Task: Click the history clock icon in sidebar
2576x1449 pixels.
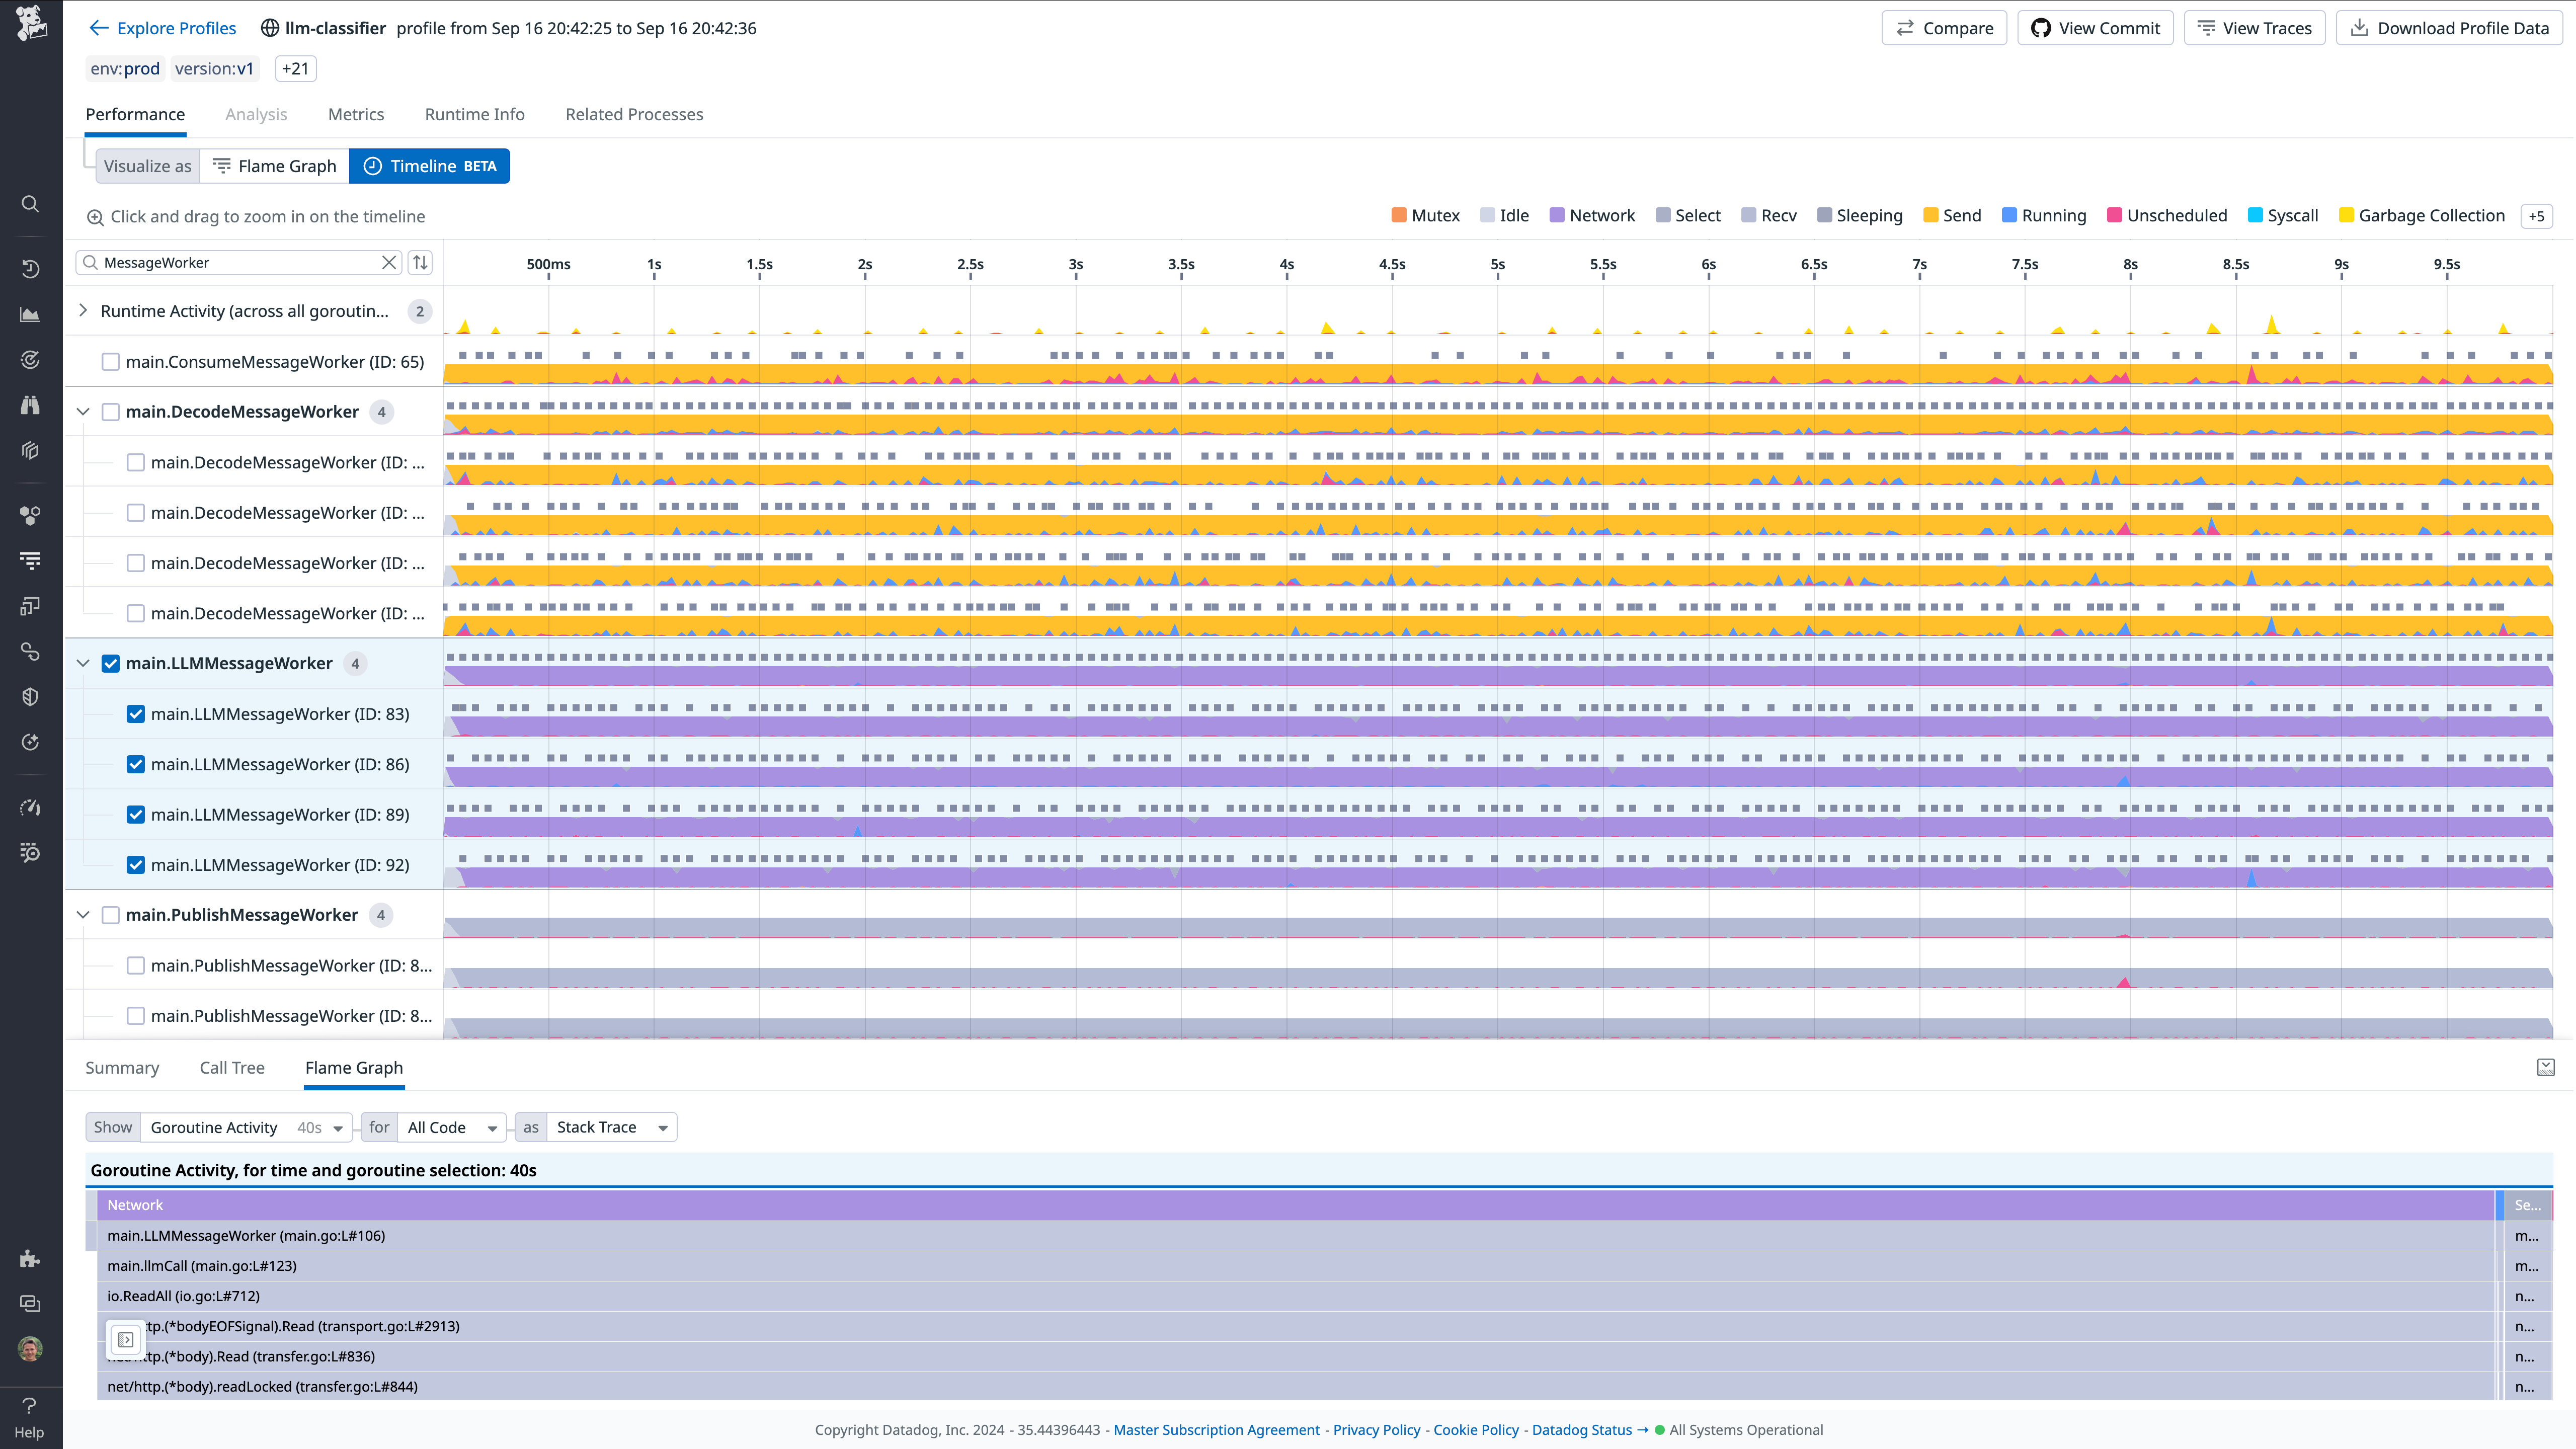Action: [x=30, y=268]
